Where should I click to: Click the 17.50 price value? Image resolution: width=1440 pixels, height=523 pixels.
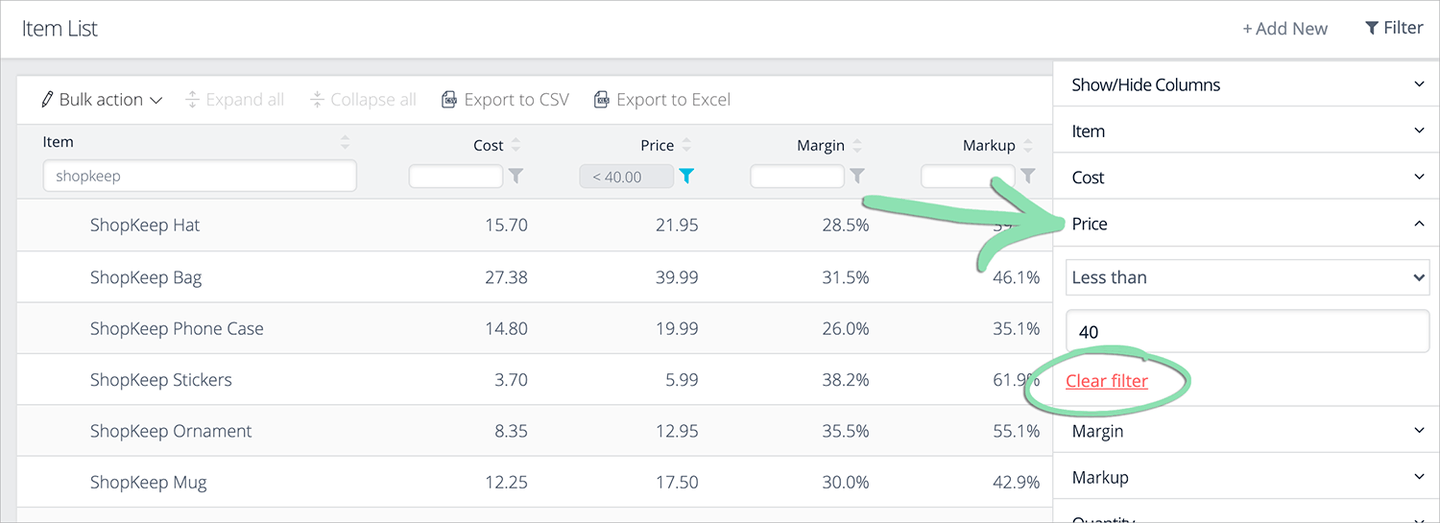(x=677, y=482)
